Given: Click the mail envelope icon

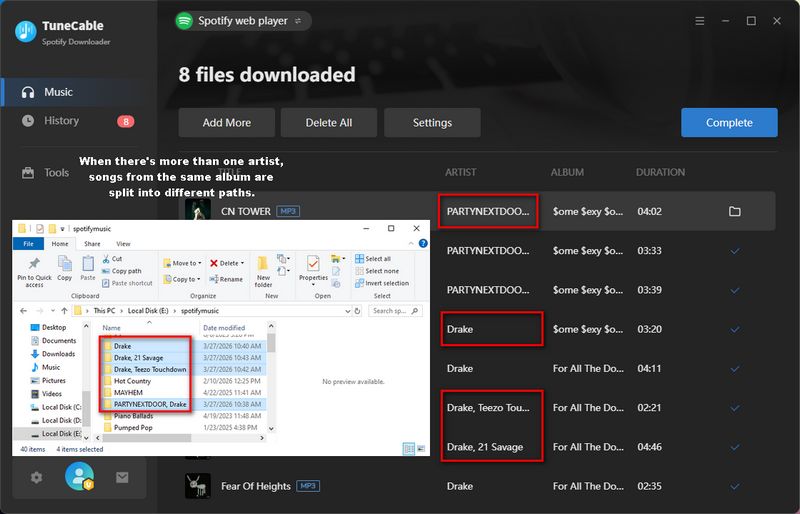Looking at the screenshot, I should click(x=122, y=478).
